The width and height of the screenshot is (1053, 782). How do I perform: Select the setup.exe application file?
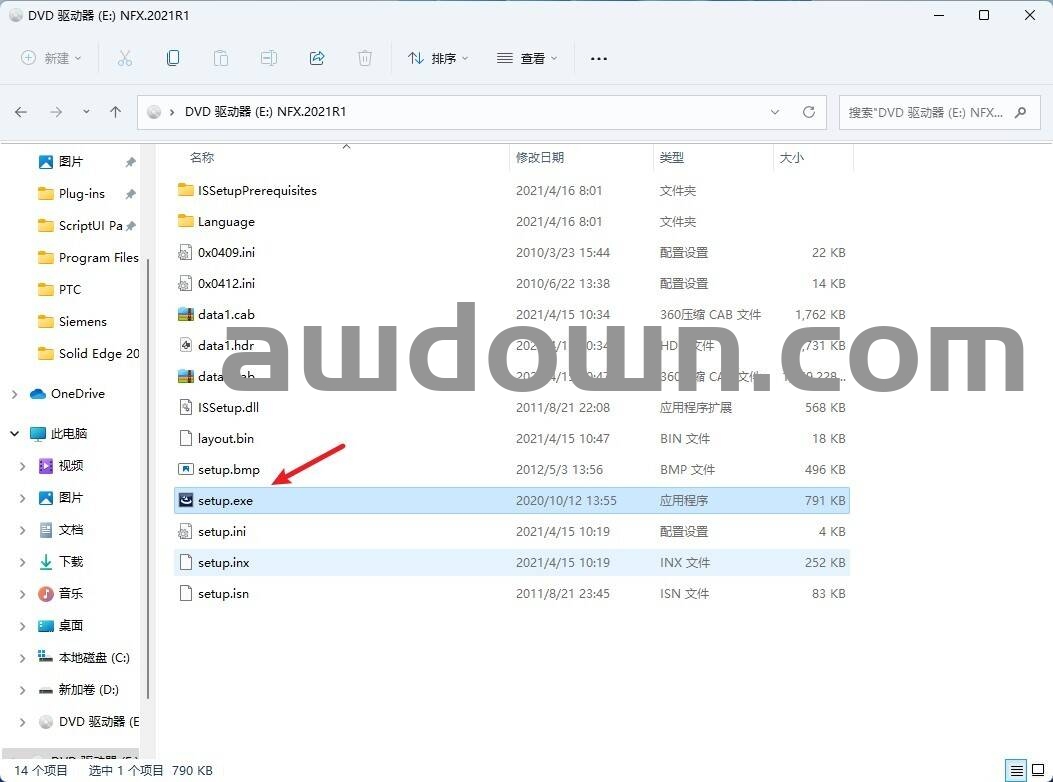click(225, 500)
